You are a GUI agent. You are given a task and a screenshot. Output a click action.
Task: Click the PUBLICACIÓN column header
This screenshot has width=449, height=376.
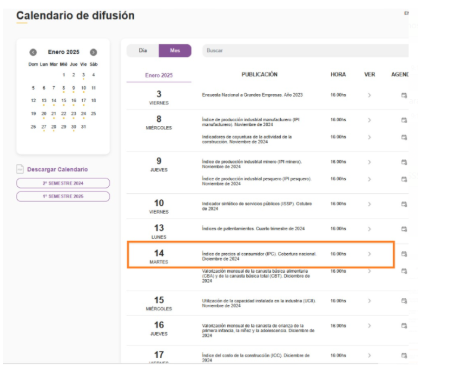(259, 74)
